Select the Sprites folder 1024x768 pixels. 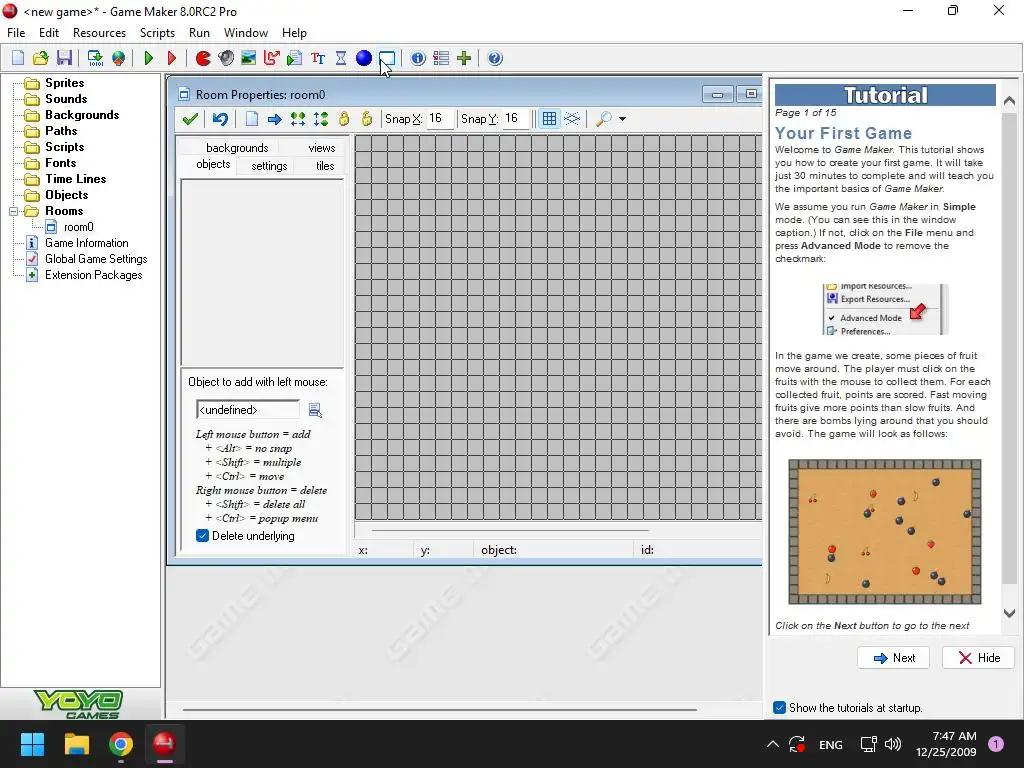[x=65, y=83]
